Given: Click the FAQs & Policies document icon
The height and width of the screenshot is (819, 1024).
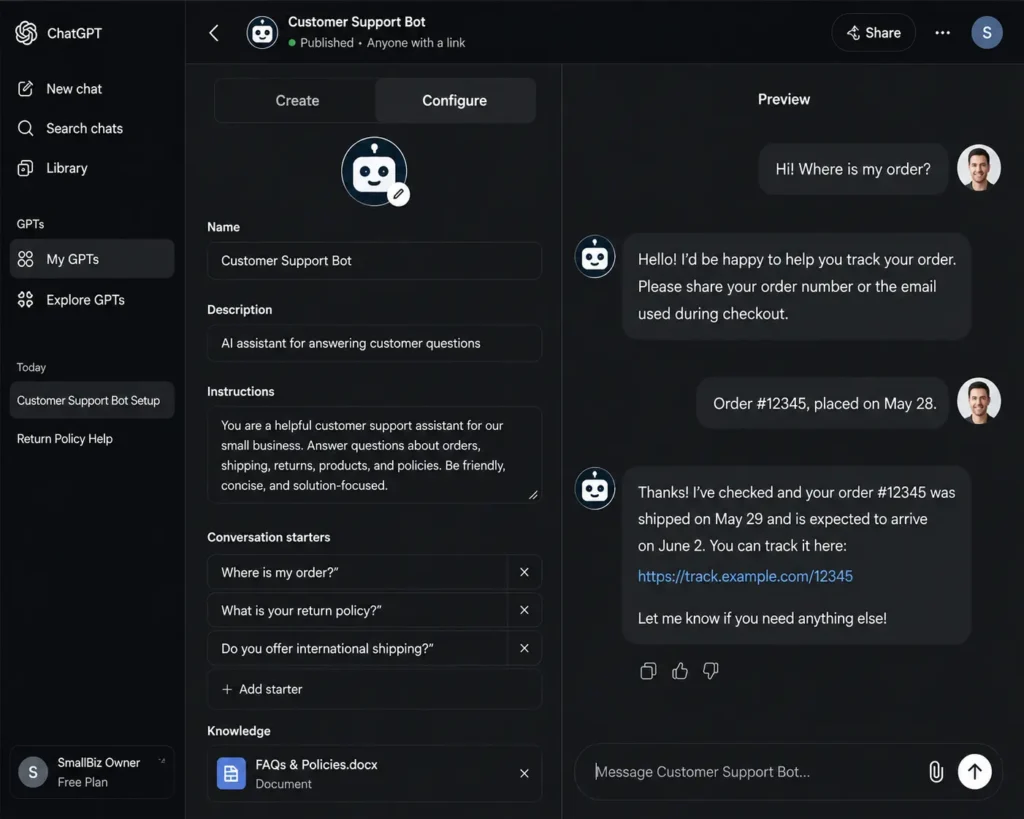Looking at the screenshot, I should click(231, 773).
